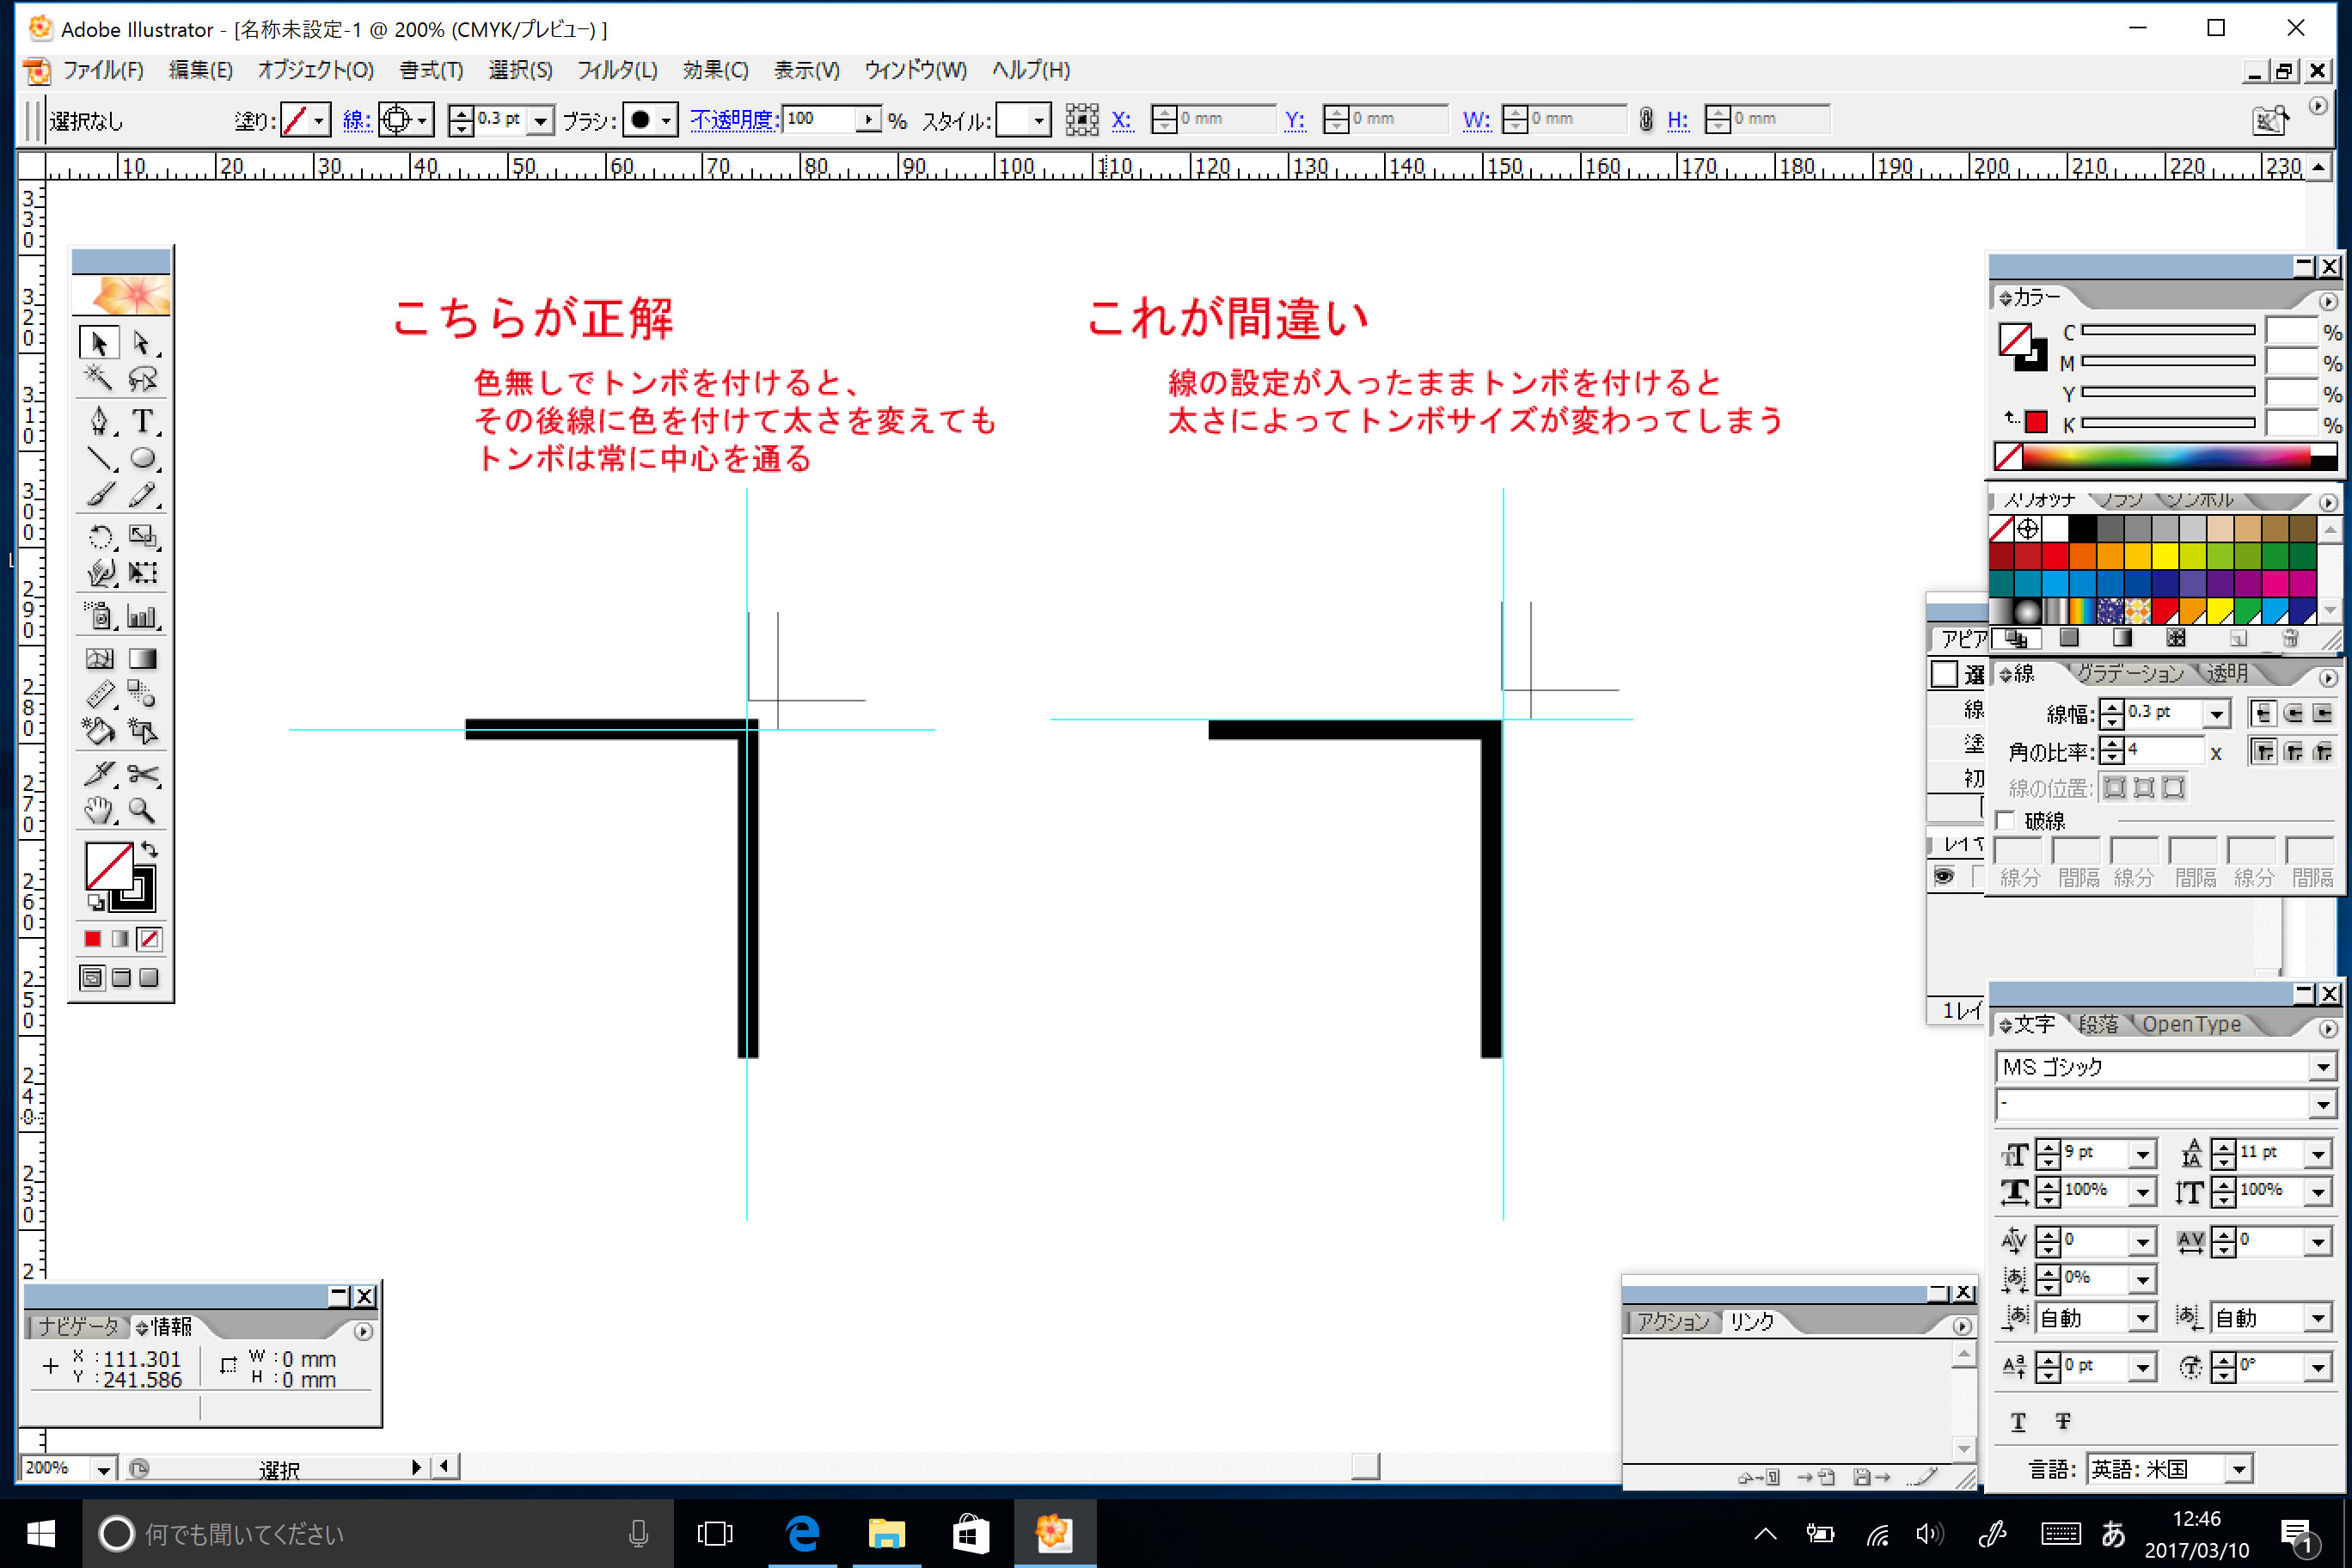2352x1568 pixels.
Task: Select the Magic Wand tool
Action: click(x=99, y=378)
